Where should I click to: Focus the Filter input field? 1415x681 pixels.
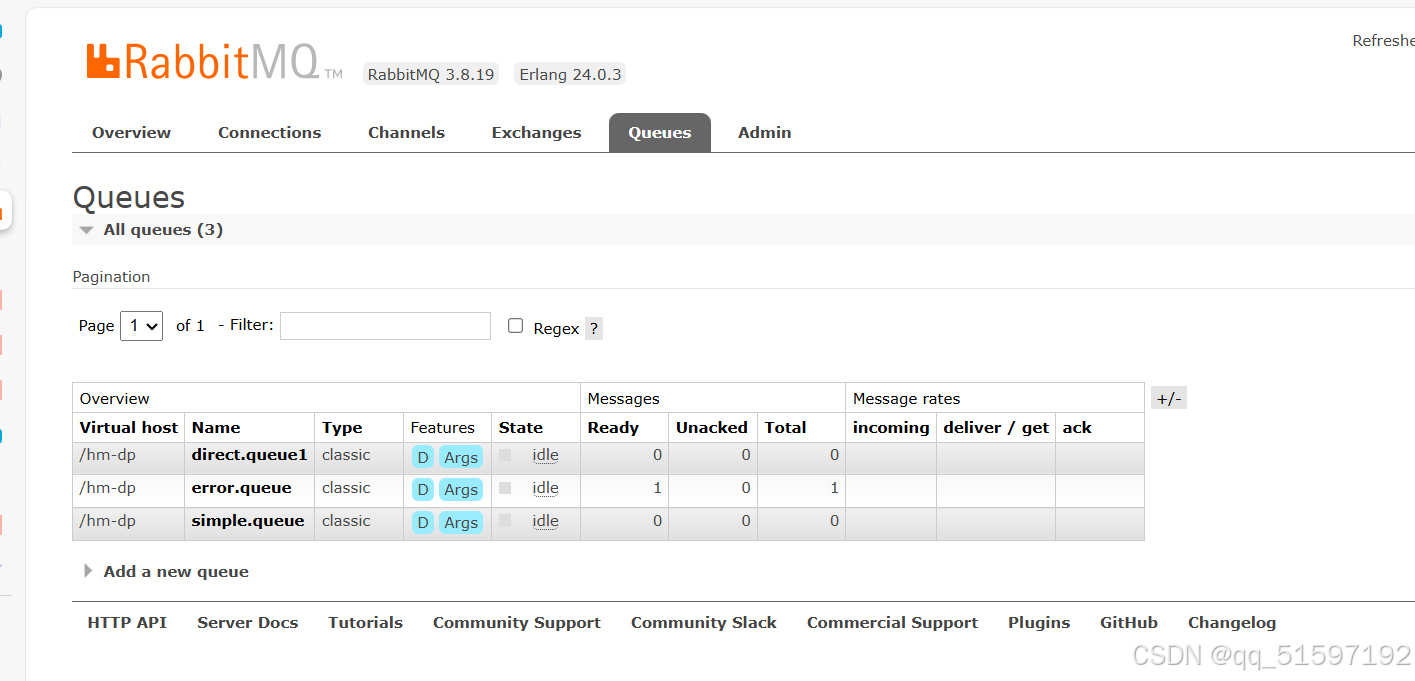click(x=385, y=326)
